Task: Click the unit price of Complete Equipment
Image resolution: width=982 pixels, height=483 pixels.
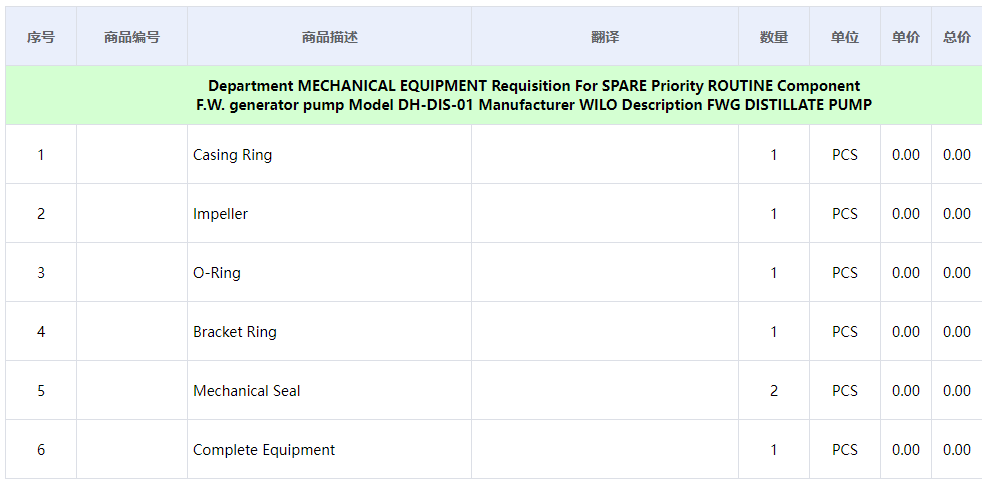Action: (906, 450)
